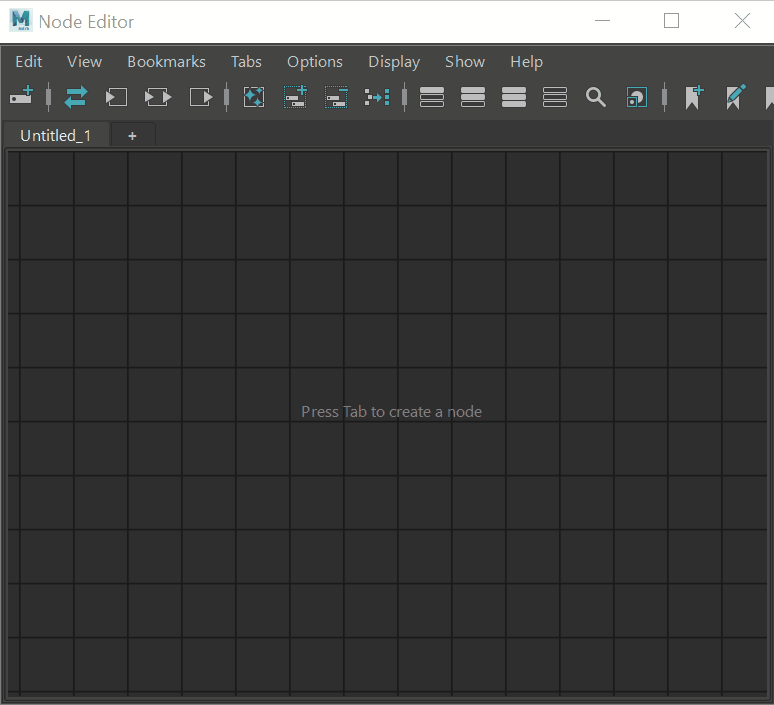Toggle the teal synced selection arrows icon
Viewport: 774px width, 705px height.
coord(76,97)
